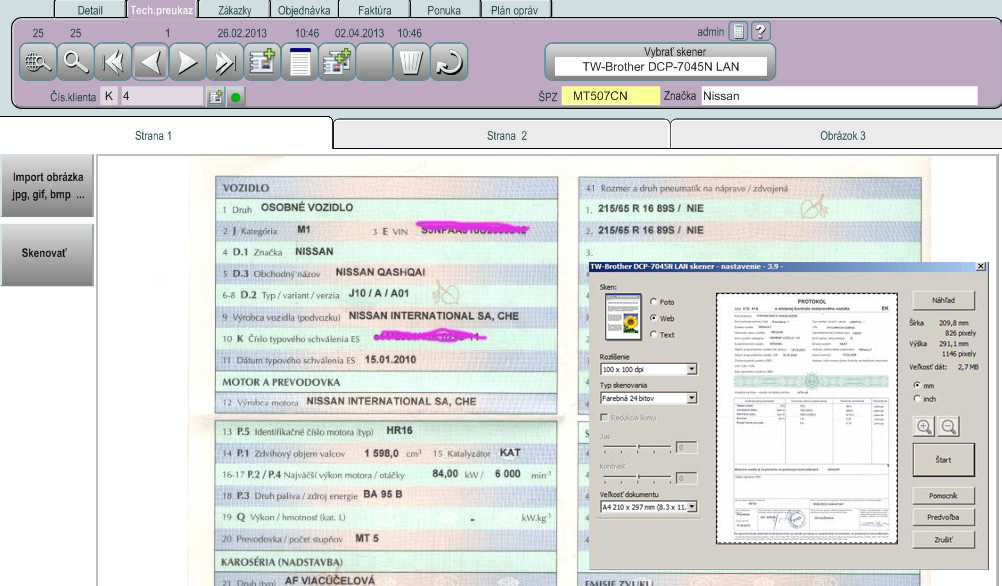Select the Text scan mode
The height and width of the screenshot is (586, 1002).
click(x=653, y=334)
